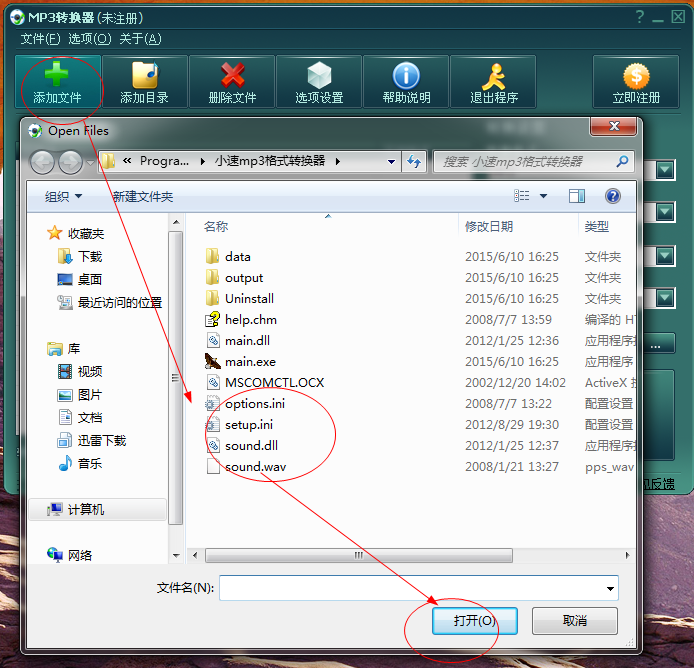Click the file name (文件名) input field
This screenshot has height=668, width=694.
(x=418, y=588)
